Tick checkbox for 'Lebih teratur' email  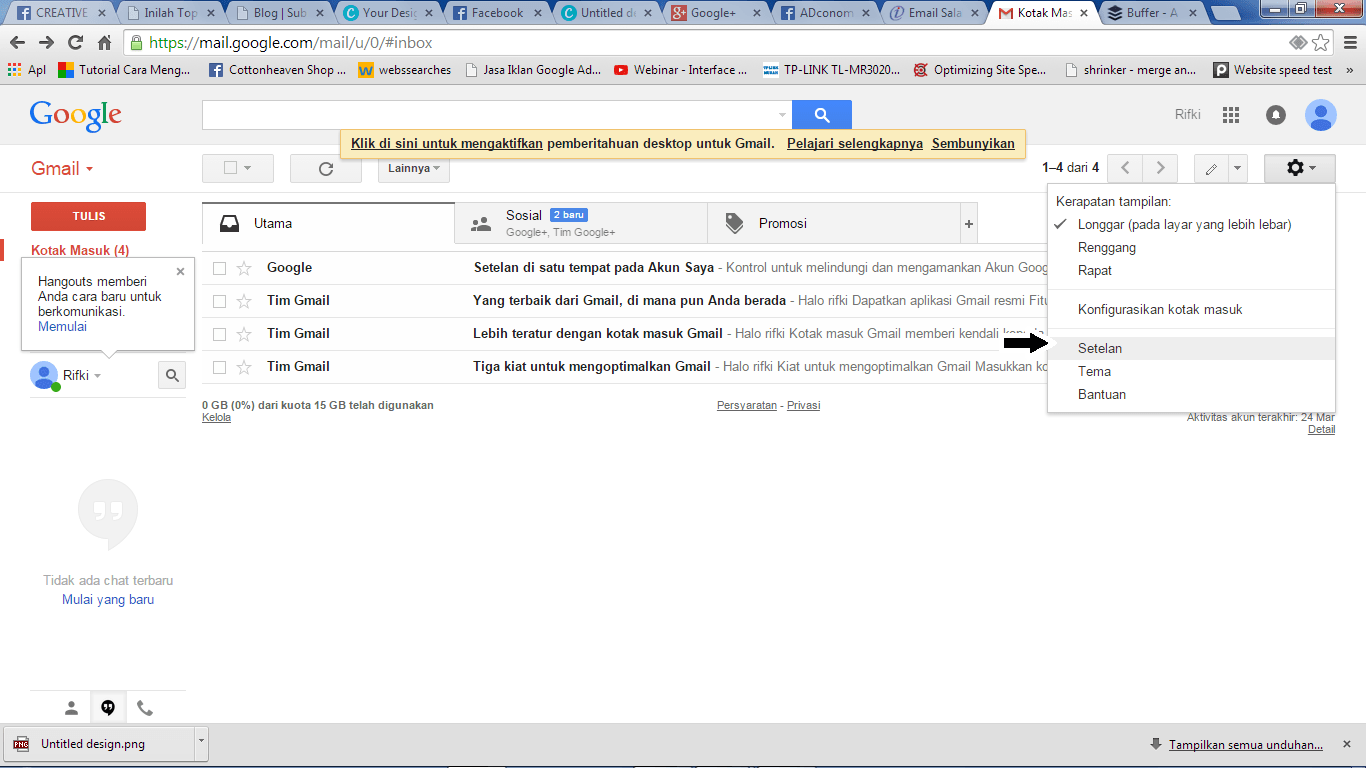(219, 334)
